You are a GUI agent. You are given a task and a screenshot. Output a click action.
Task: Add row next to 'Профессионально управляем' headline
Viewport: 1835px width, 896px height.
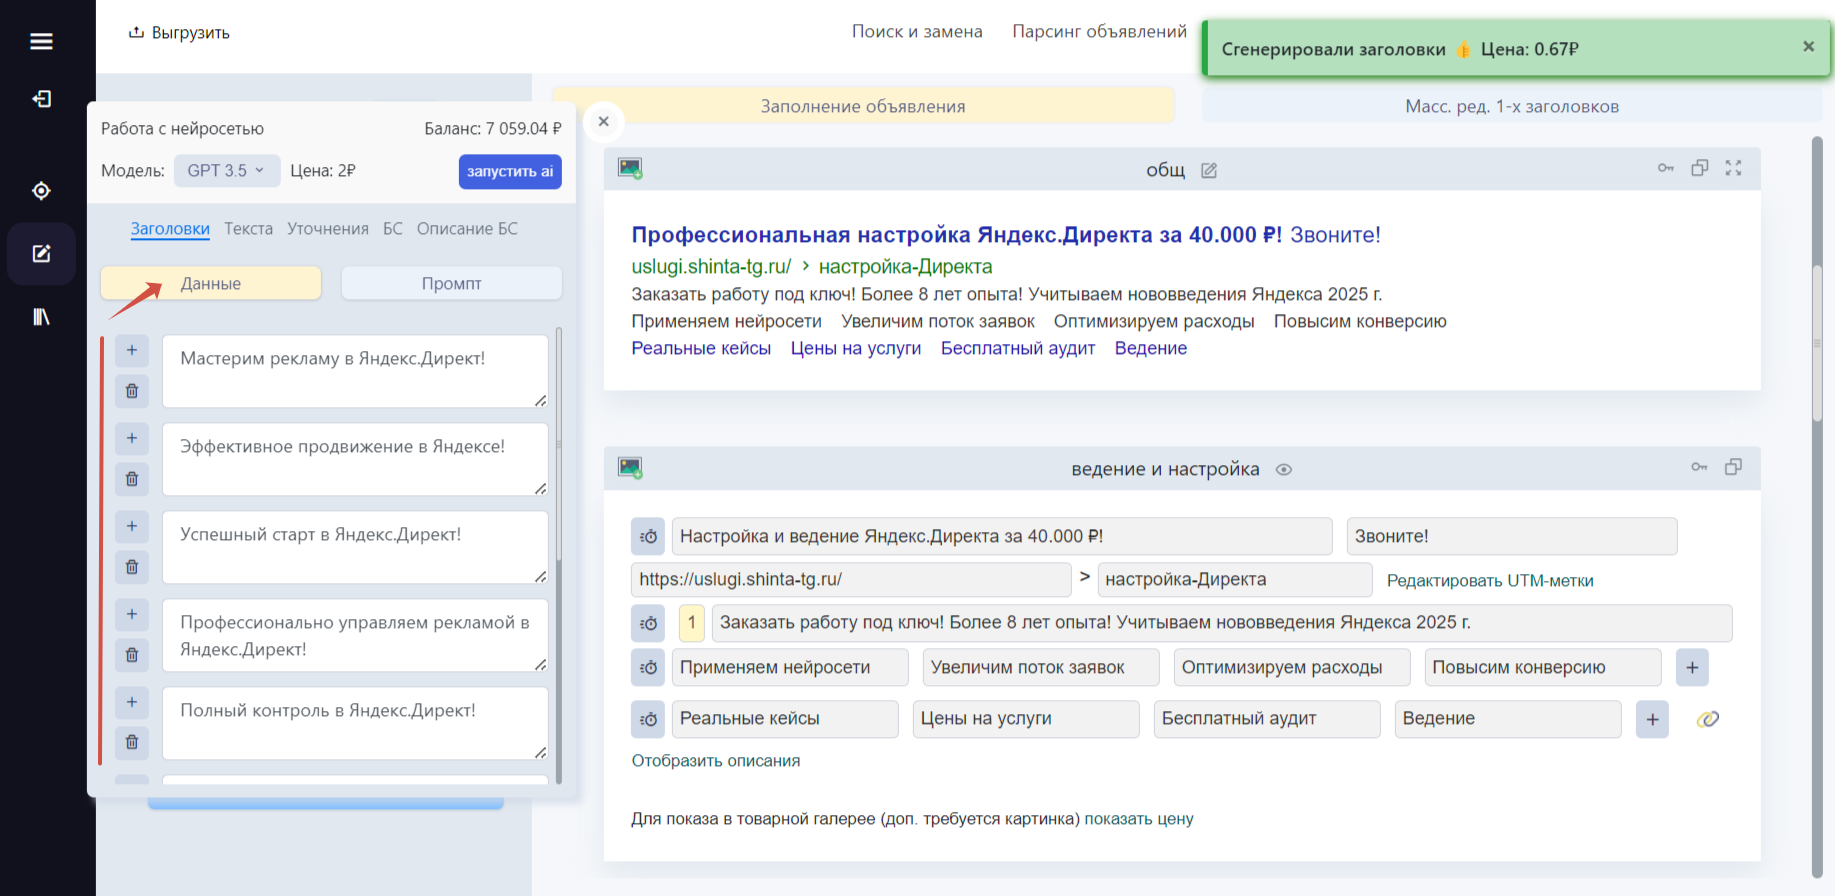coord(132,615)
